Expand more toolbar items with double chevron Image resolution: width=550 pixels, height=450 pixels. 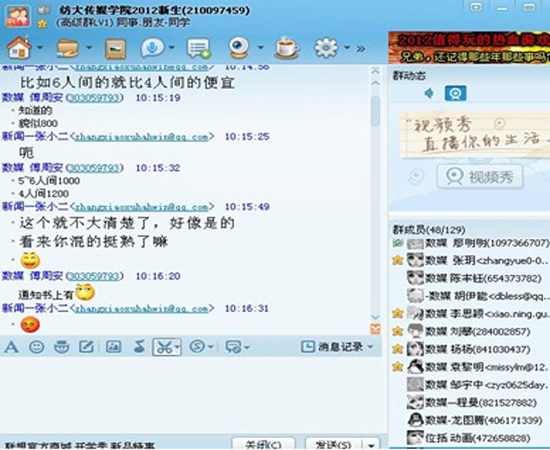(361, 48)
